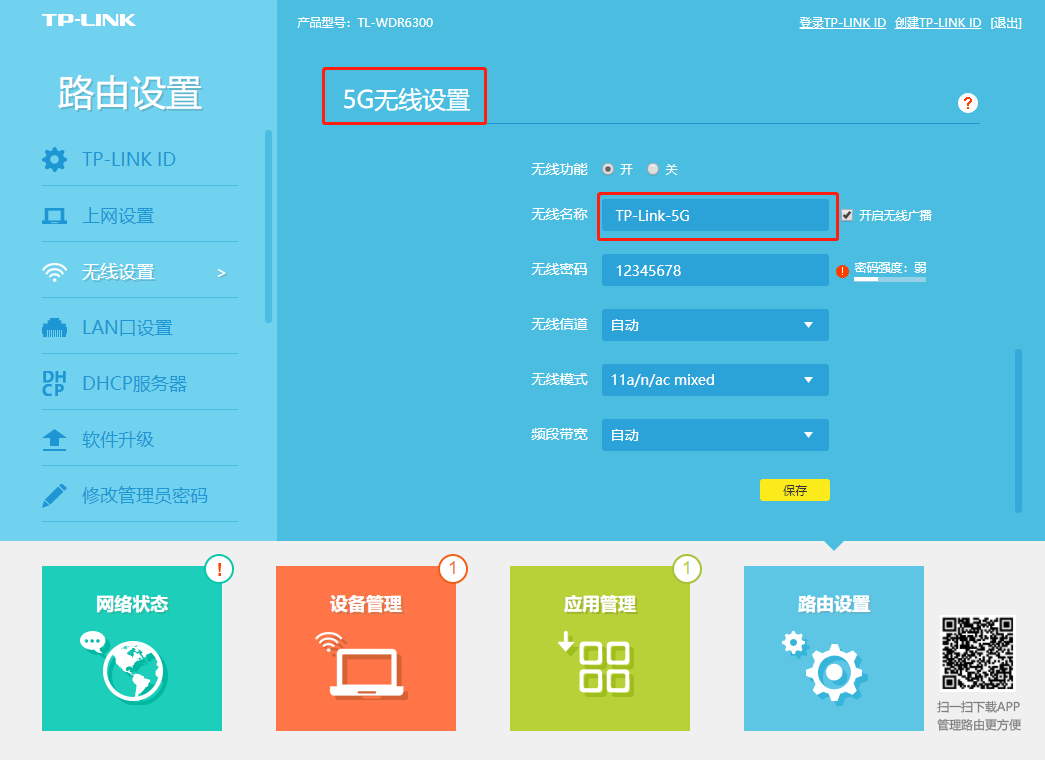1045x760 pixels.
Task: Click the 创建TP-LINK ID link
Action: tap(938, 22)
